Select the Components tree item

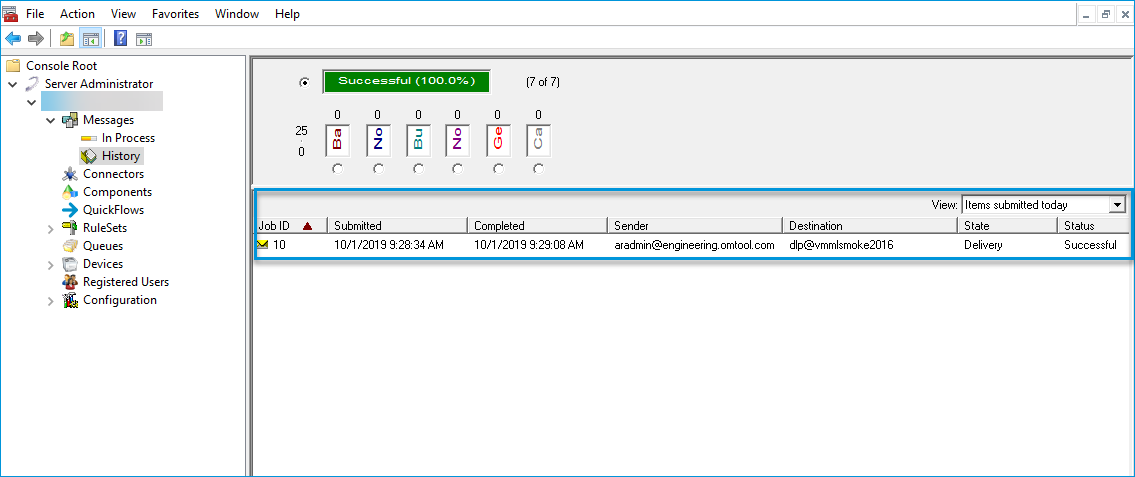coord(117,192)
